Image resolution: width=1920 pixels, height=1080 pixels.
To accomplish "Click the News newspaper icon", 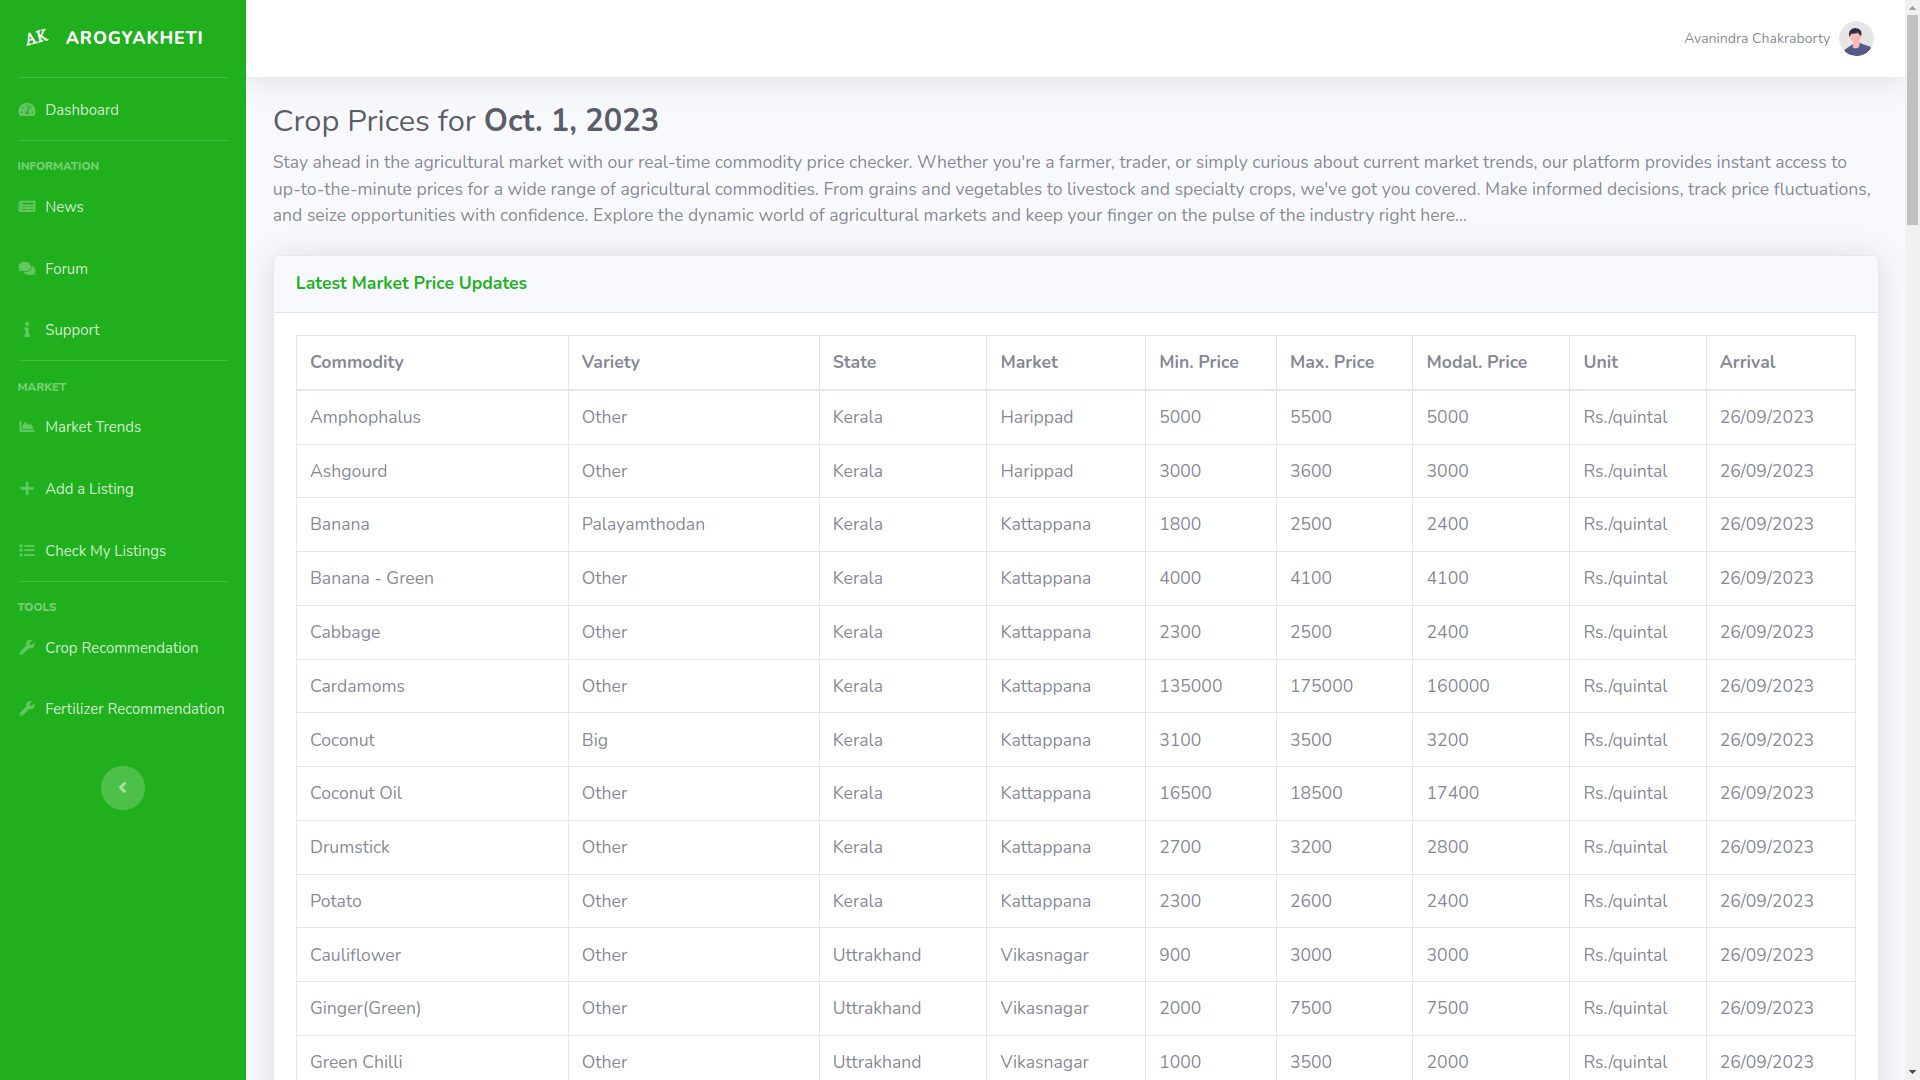I will point(27,207).
